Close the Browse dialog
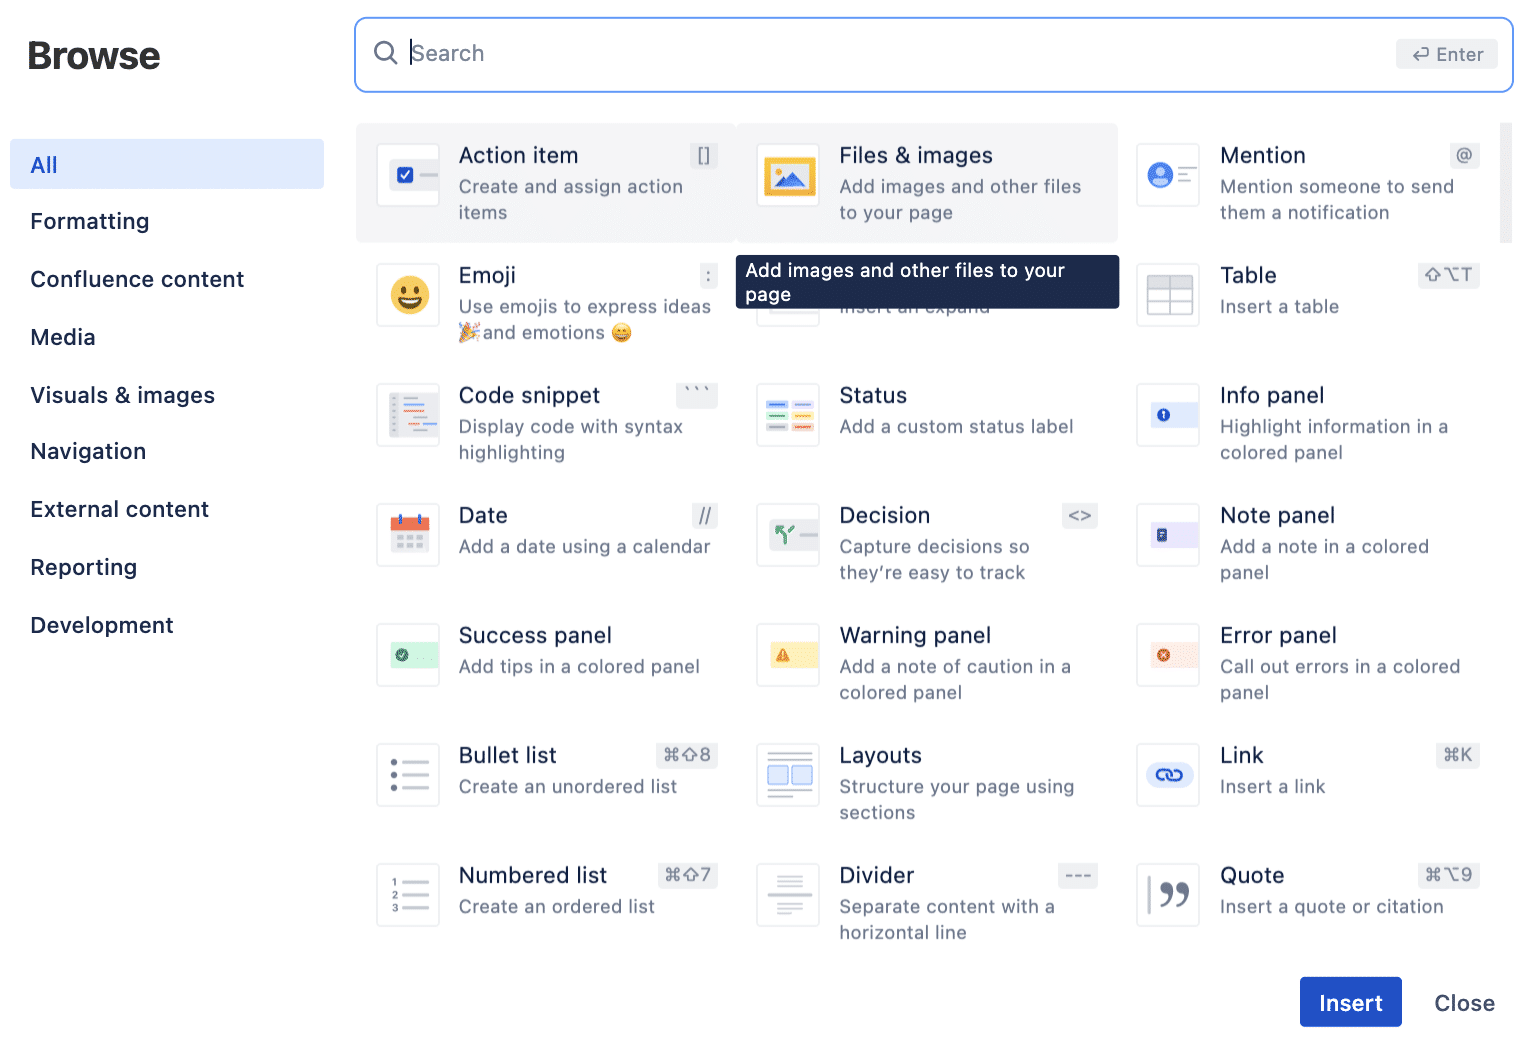 [x=1464, y=1002]
